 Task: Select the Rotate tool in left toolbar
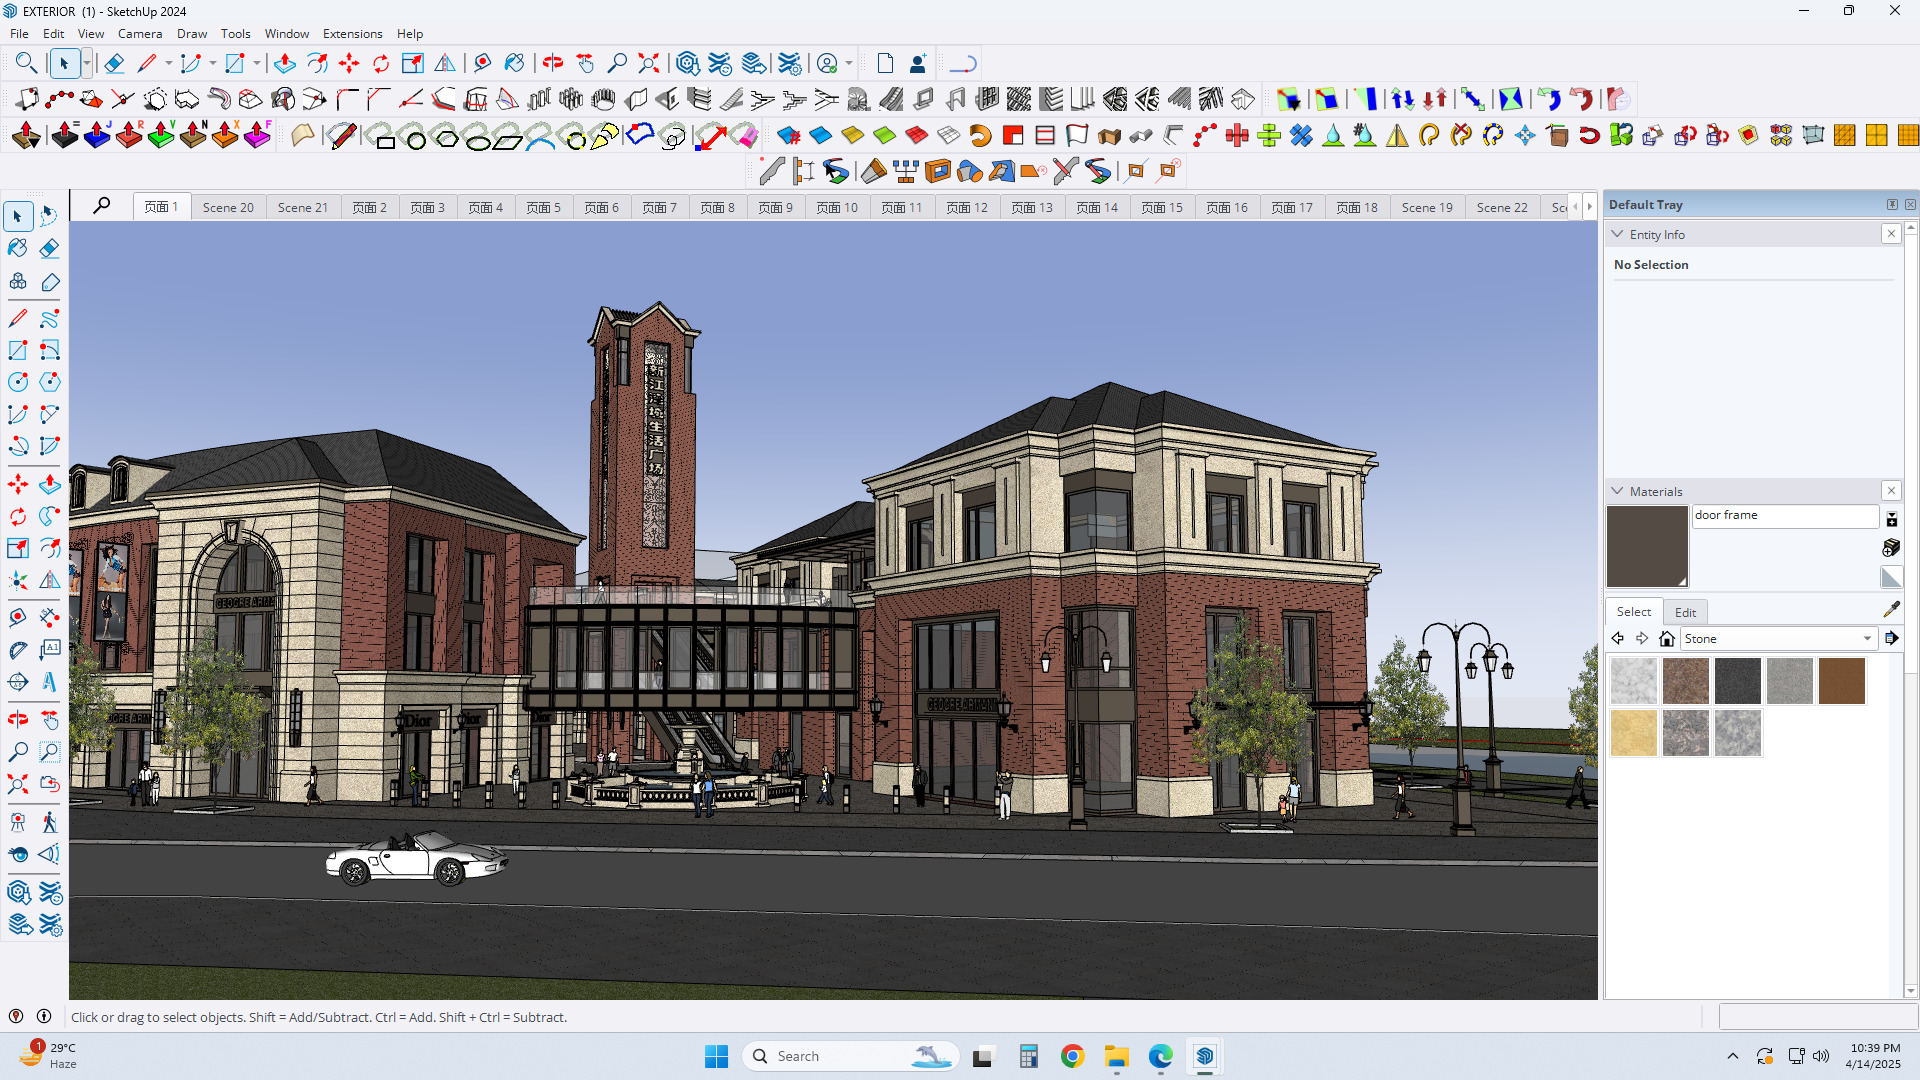click(x=18, y=517)
